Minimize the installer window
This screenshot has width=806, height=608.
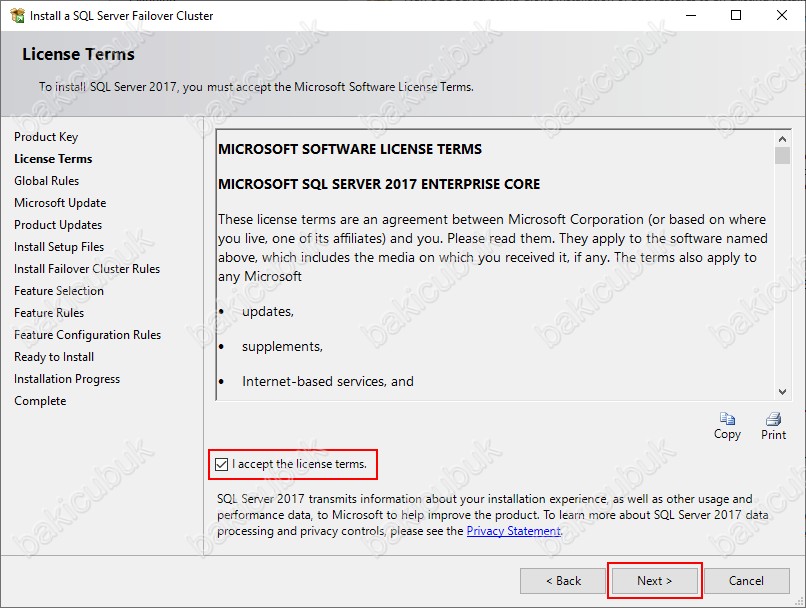pyautogui.click(x=691, y=15)
